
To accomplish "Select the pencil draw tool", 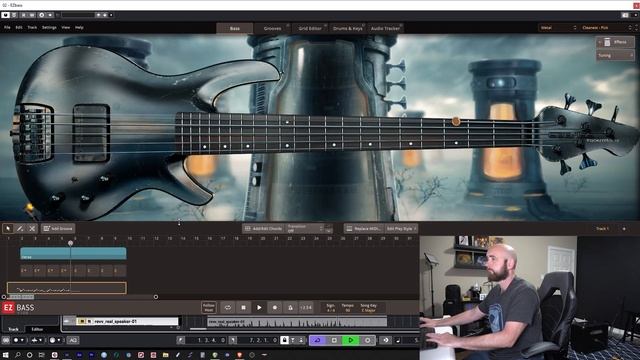I will point(20,229).
